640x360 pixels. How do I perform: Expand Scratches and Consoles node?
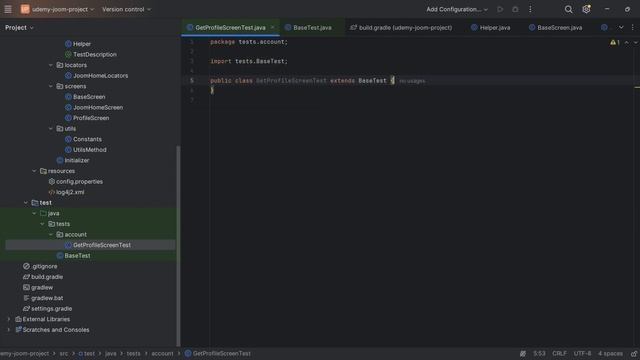(x=9, y=330)
